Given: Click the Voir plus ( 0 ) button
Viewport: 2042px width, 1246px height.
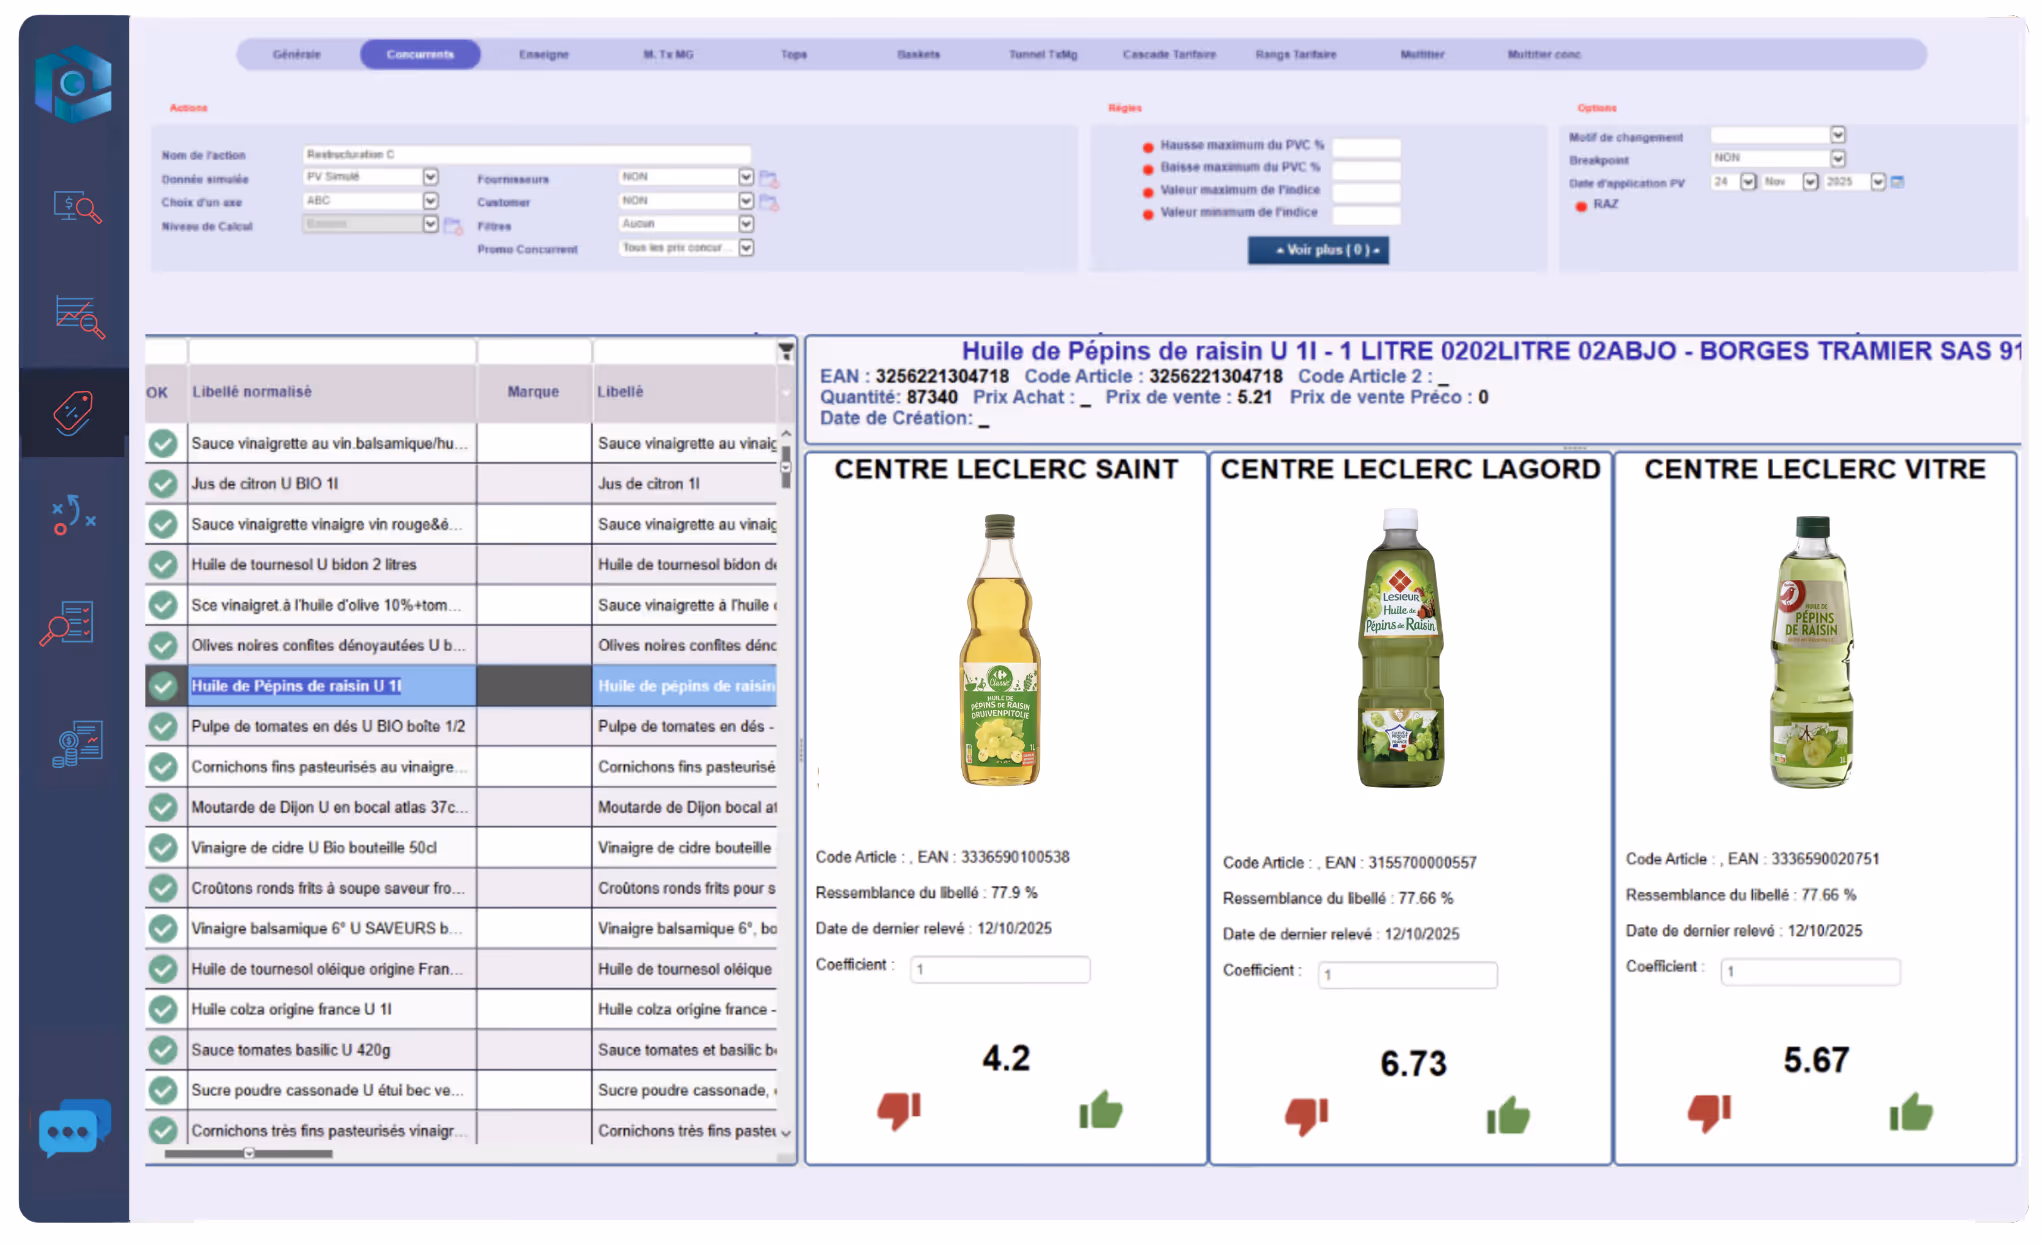Looking at the screenshot, I should click(1317, 250).
